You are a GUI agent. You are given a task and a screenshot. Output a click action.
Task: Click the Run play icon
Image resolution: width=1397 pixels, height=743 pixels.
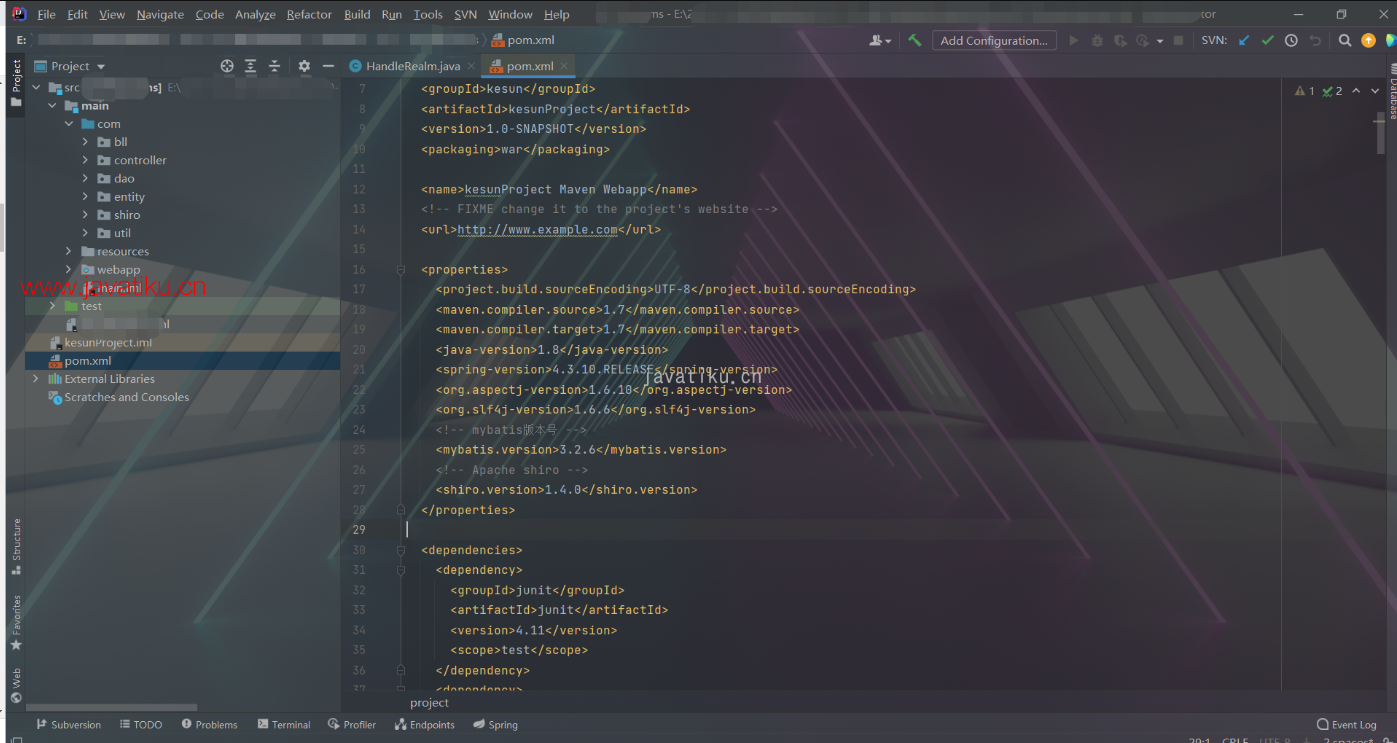[x=1074, y=40]
